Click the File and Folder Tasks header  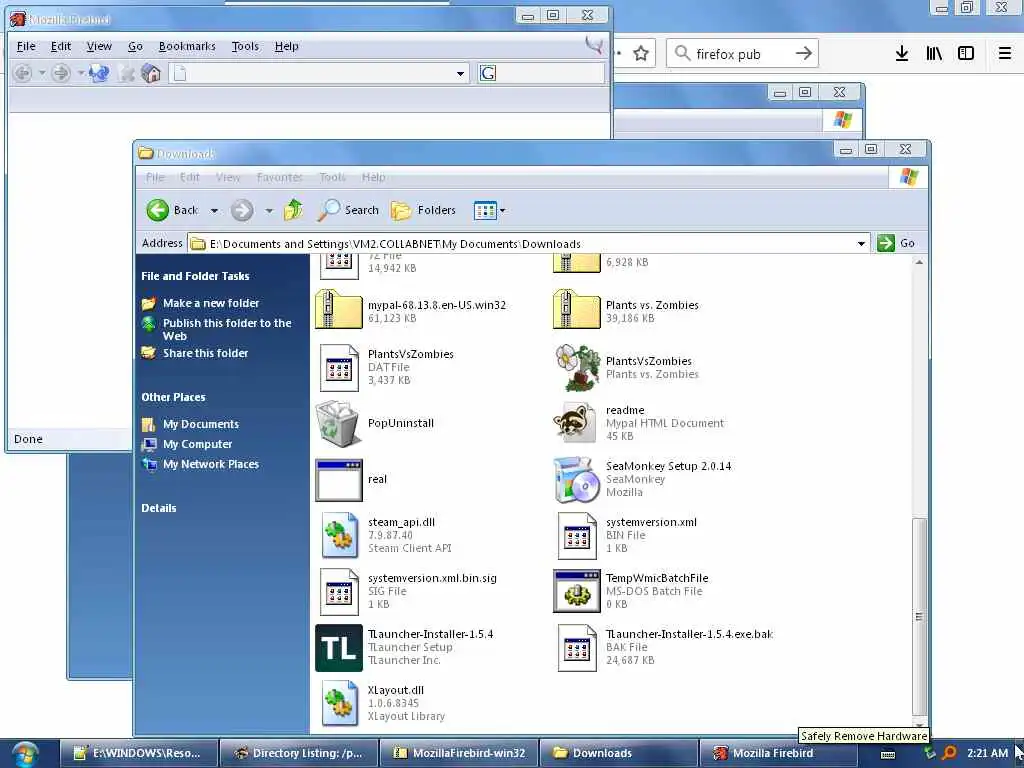click(x=195, y=276)
